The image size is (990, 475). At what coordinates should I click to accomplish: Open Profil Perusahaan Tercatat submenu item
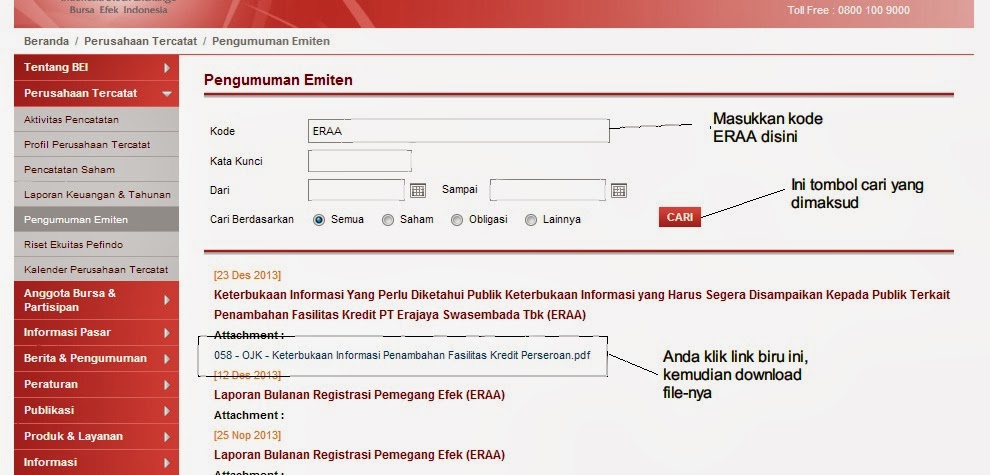pos(97,144)
